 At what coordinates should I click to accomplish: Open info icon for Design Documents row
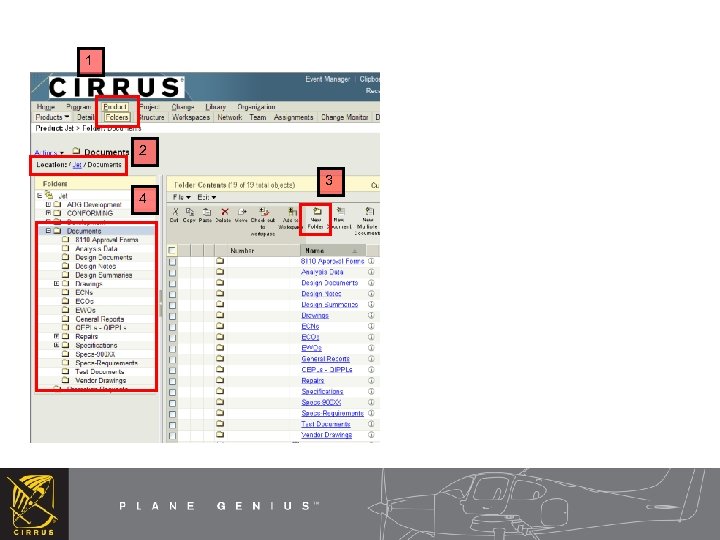(371, 283)
